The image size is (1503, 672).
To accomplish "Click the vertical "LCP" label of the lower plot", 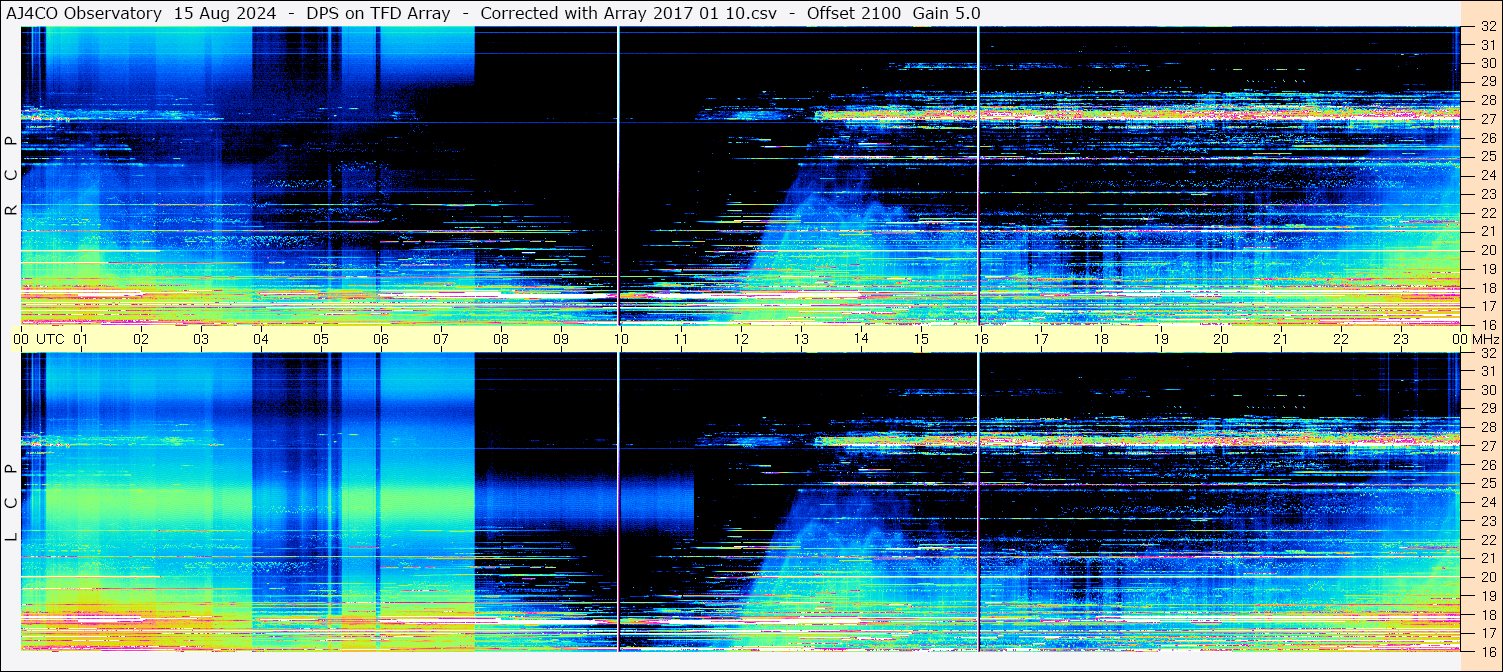I will pyautogui.click(x=11, y=503).
